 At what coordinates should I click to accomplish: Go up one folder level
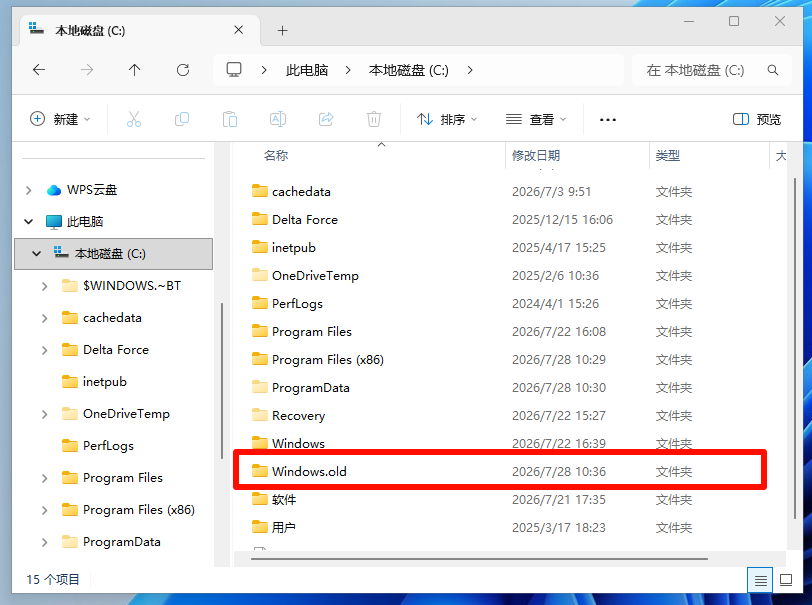[x=135, y=70]
